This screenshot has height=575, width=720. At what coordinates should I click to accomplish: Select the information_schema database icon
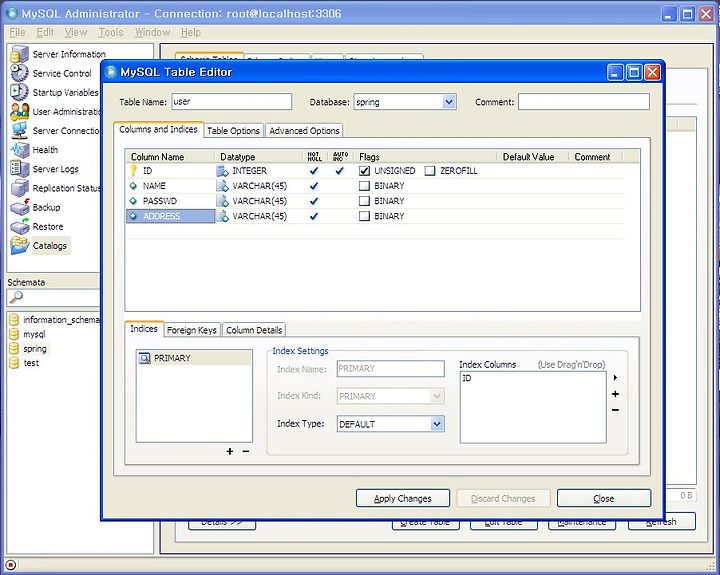pos(14,320)
